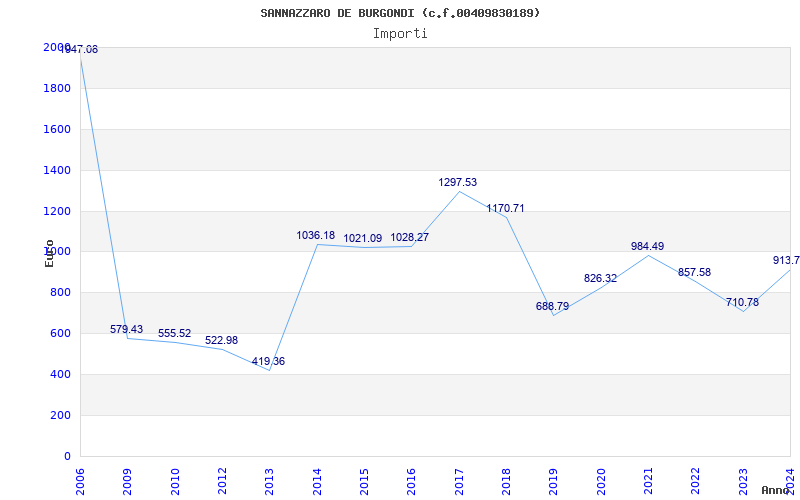Click the x-axis year 2019
Image resolution: width=800 pixels, height=500 pixels.
554,482
